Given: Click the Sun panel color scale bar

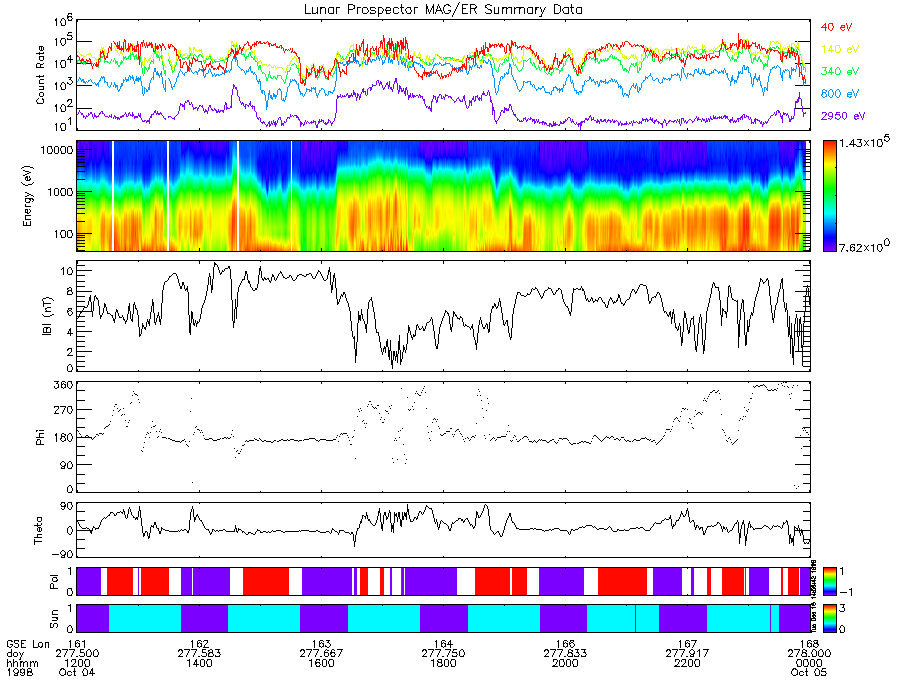Looking at the screenshot, I should (829, 618).
